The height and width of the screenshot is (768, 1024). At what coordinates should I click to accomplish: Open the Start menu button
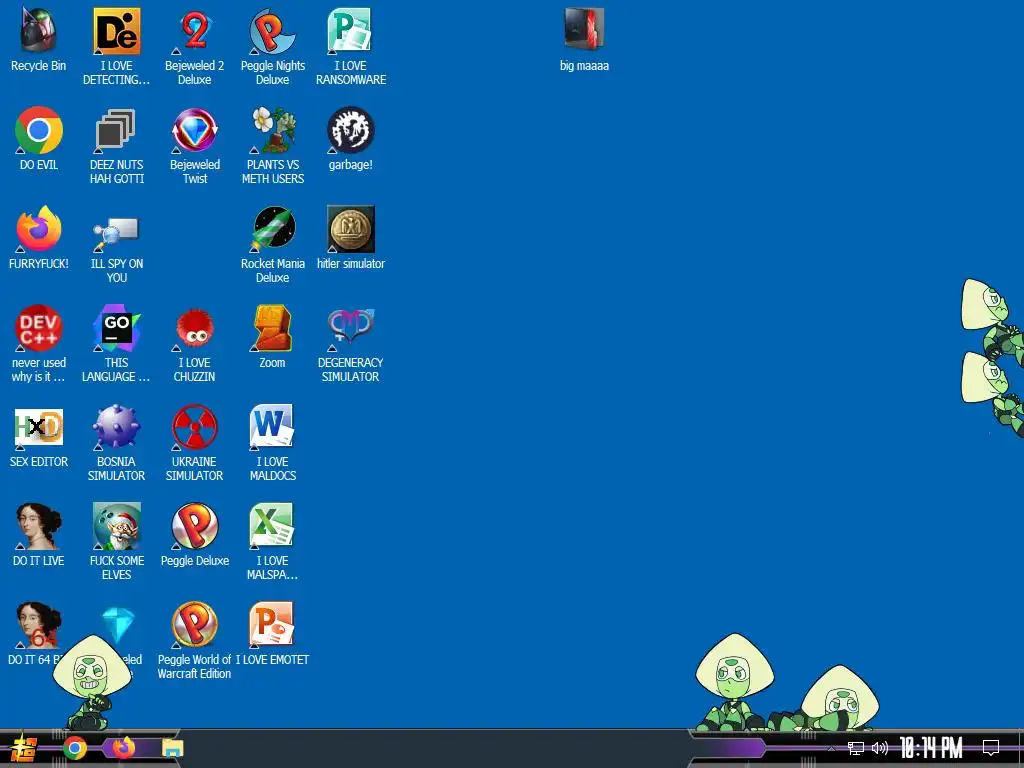[x=23, y=748]
